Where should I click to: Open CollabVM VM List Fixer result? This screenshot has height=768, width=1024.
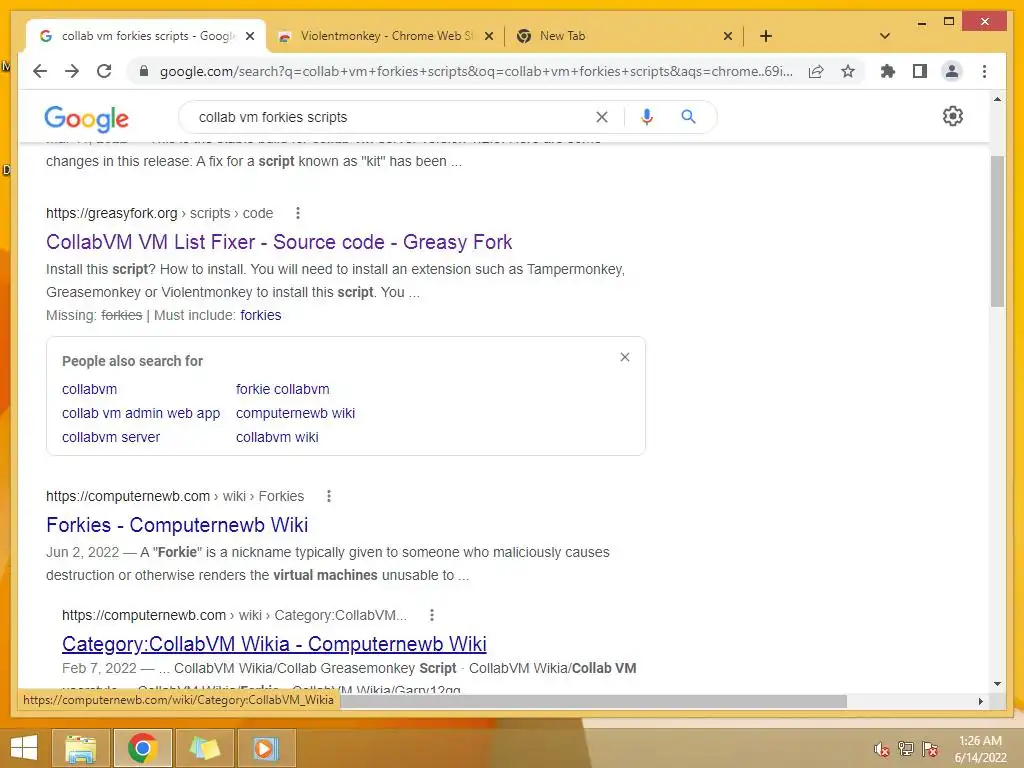pos(279,242)
